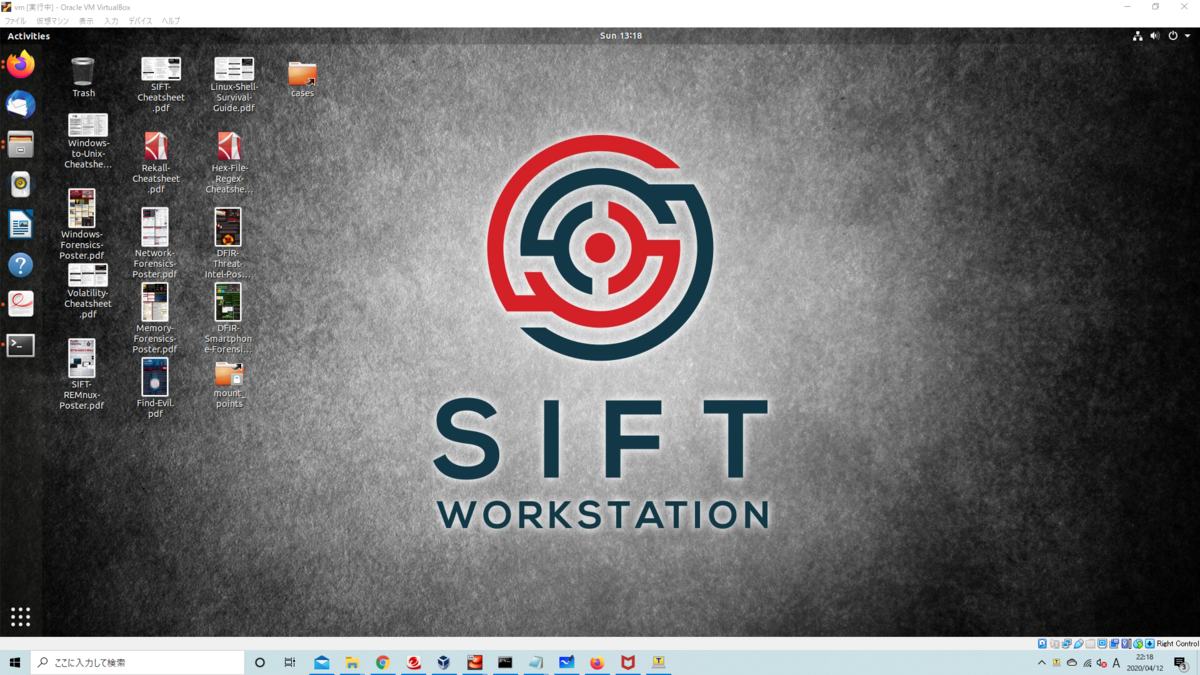Open Windows File Explorer in taskbar
The image size is (1200, 675).
click(x=352, y=662)
